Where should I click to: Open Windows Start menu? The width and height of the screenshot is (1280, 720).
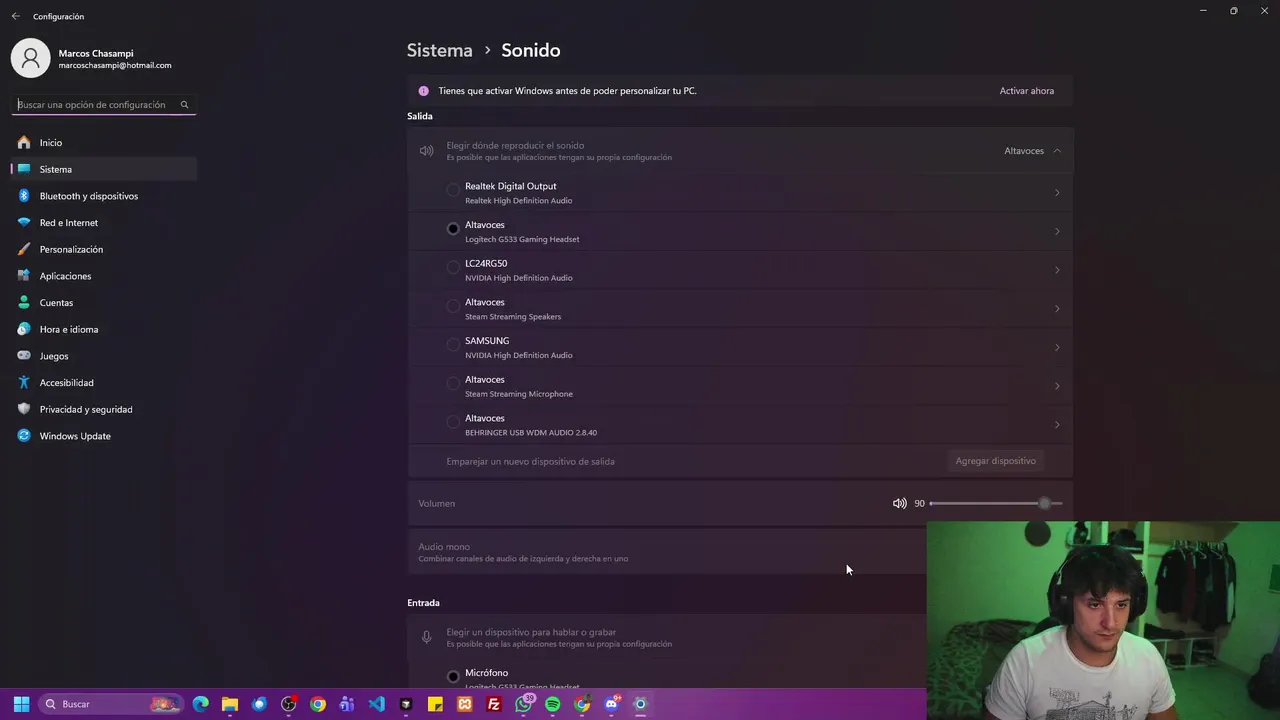click(21, 704)
